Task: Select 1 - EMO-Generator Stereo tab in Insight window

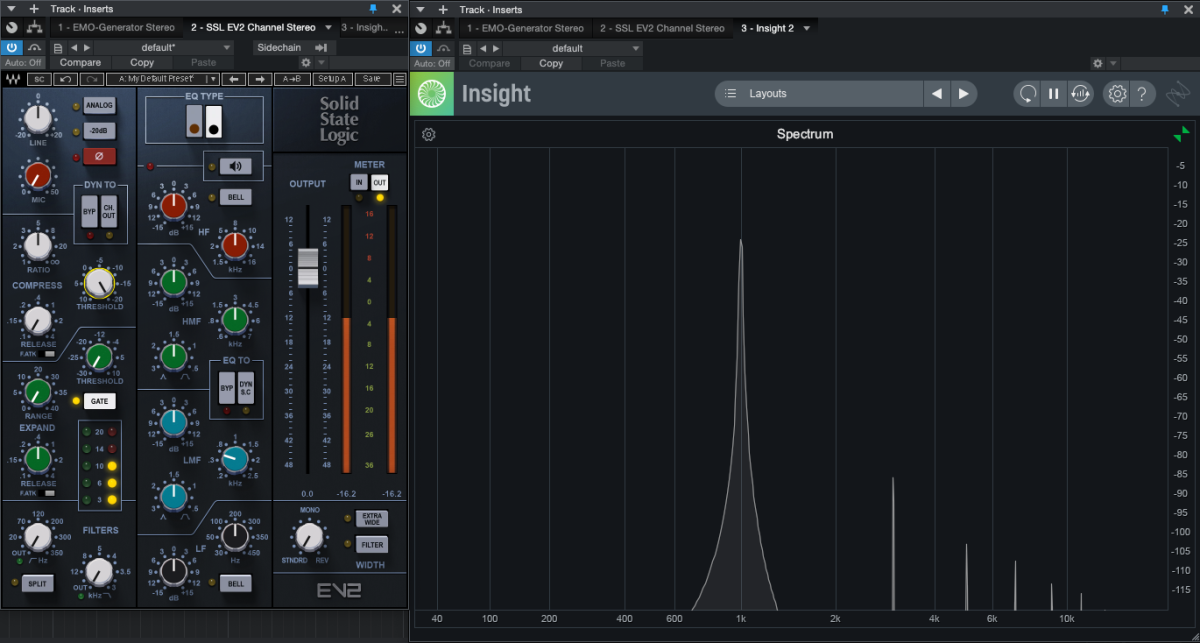Action: 525,28
